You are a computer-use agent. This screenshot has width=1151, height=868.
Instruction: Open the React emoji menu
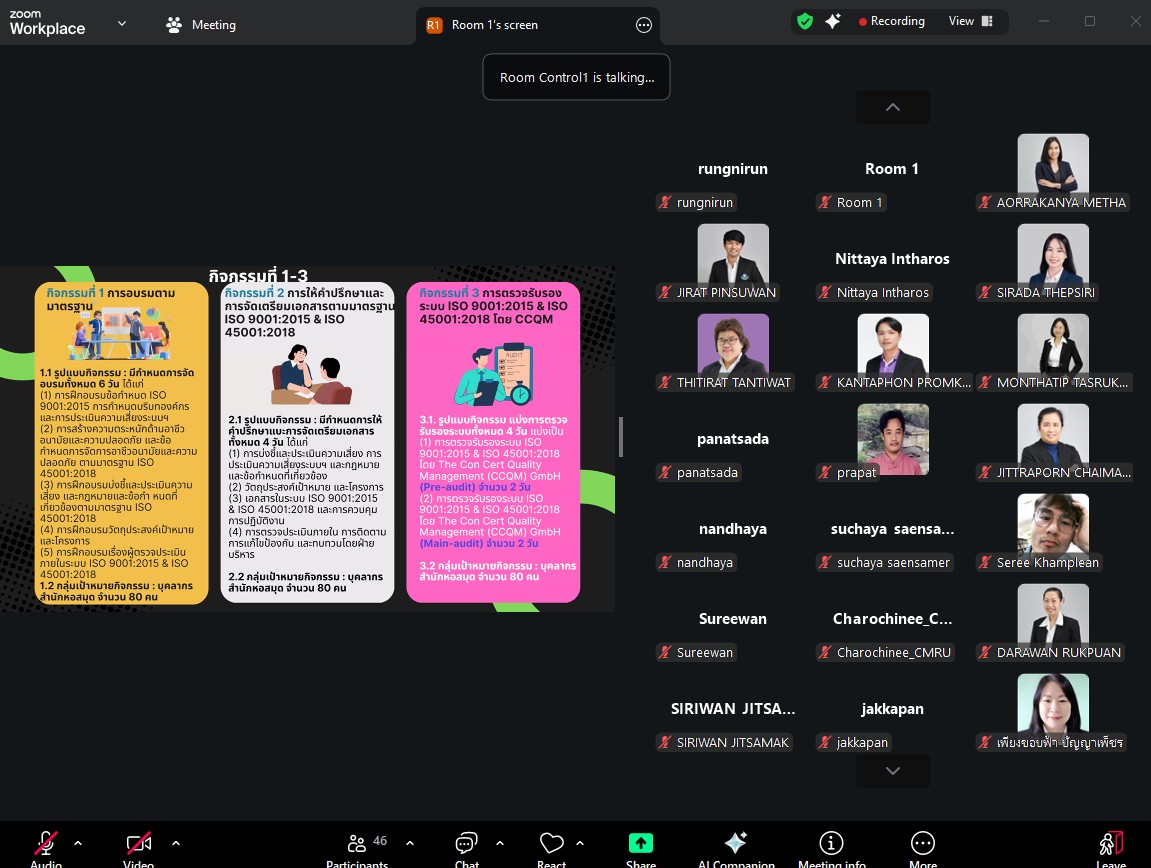tap(551, 845)
